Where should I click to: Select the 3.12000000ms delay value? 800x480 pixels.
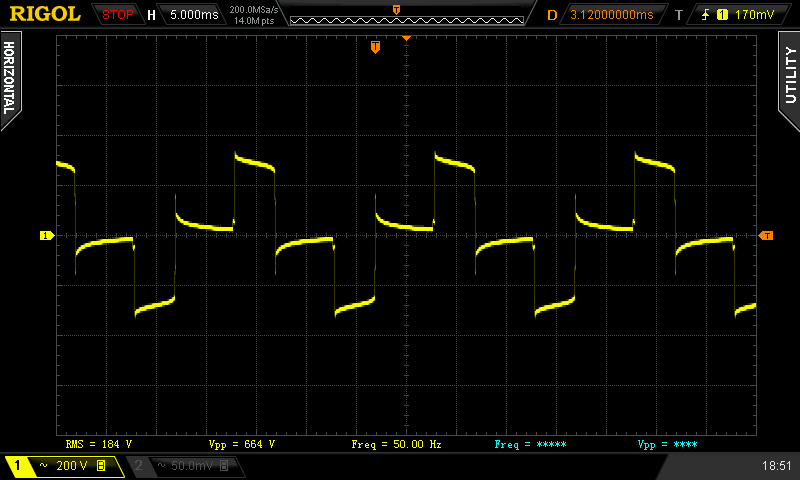point(612,15)
